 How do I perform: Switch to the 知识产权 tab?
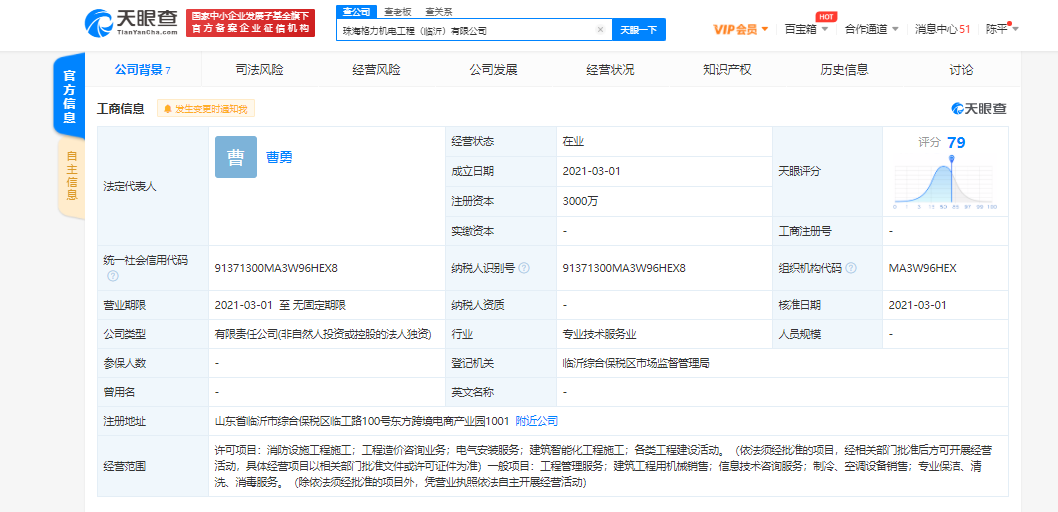coord(727,70)
